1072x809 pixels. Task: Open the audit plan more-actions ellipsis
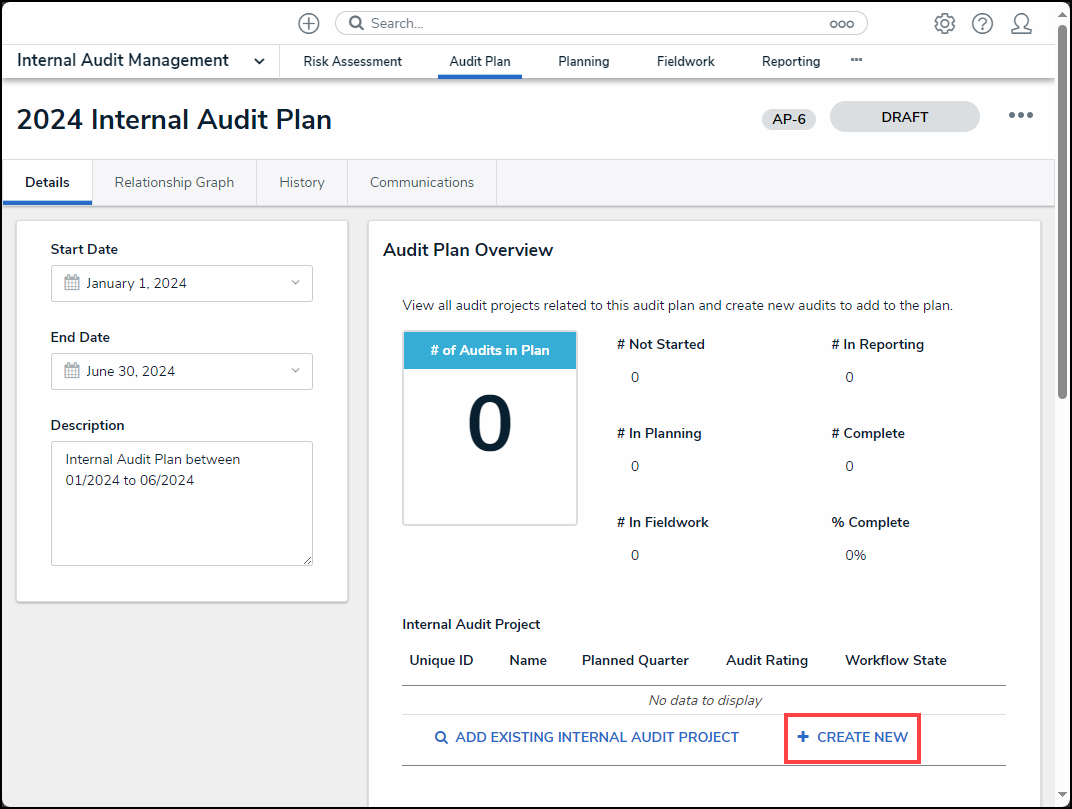(x=1020, y=116)
